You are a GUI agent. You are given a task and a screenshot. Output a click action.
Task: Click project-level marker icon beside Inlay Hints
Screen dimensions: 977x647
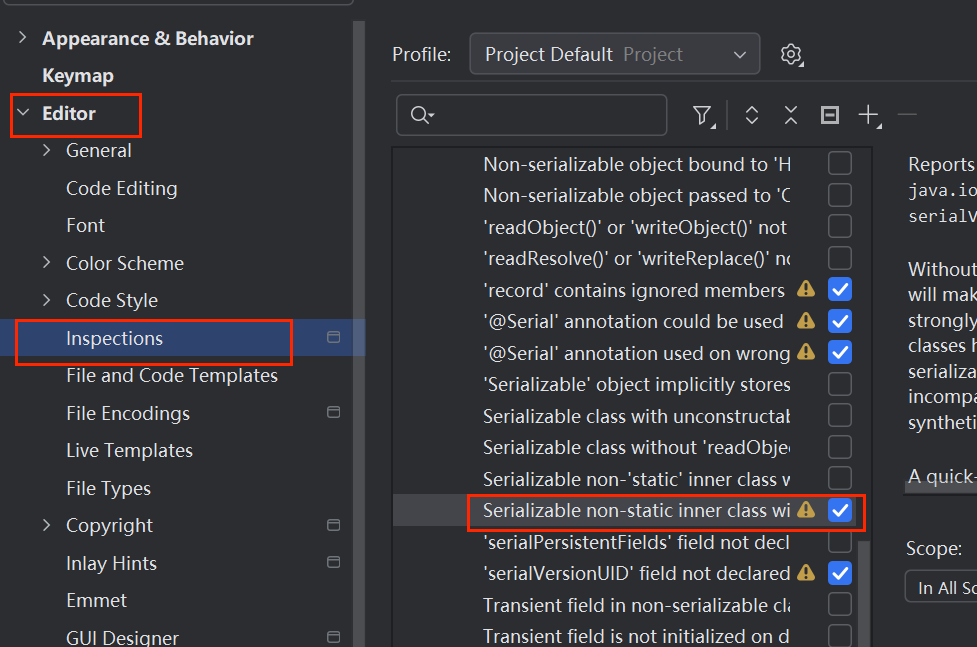click(x=333, y=562)
